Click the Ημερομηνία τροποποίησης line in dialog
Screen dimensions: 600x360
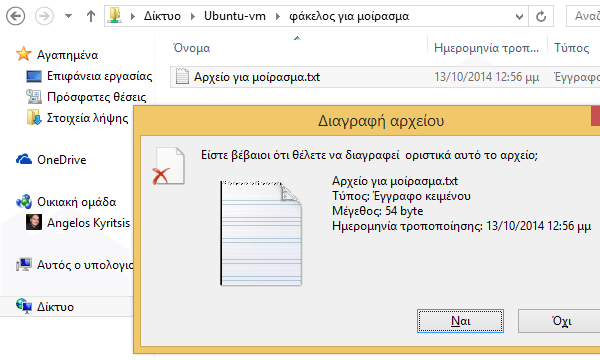(461, 226)
